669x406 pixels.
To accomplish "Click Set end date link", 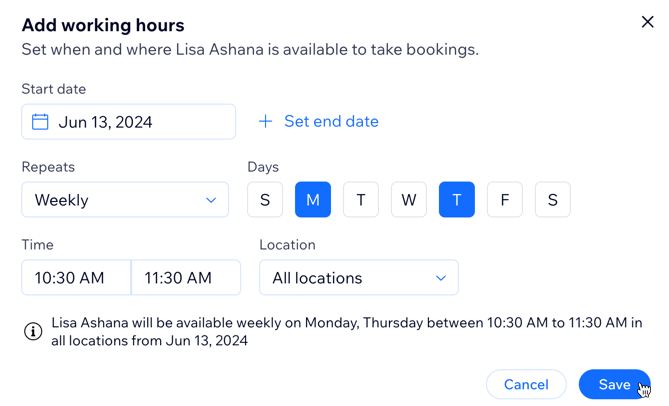I will [x=331, y=122].
